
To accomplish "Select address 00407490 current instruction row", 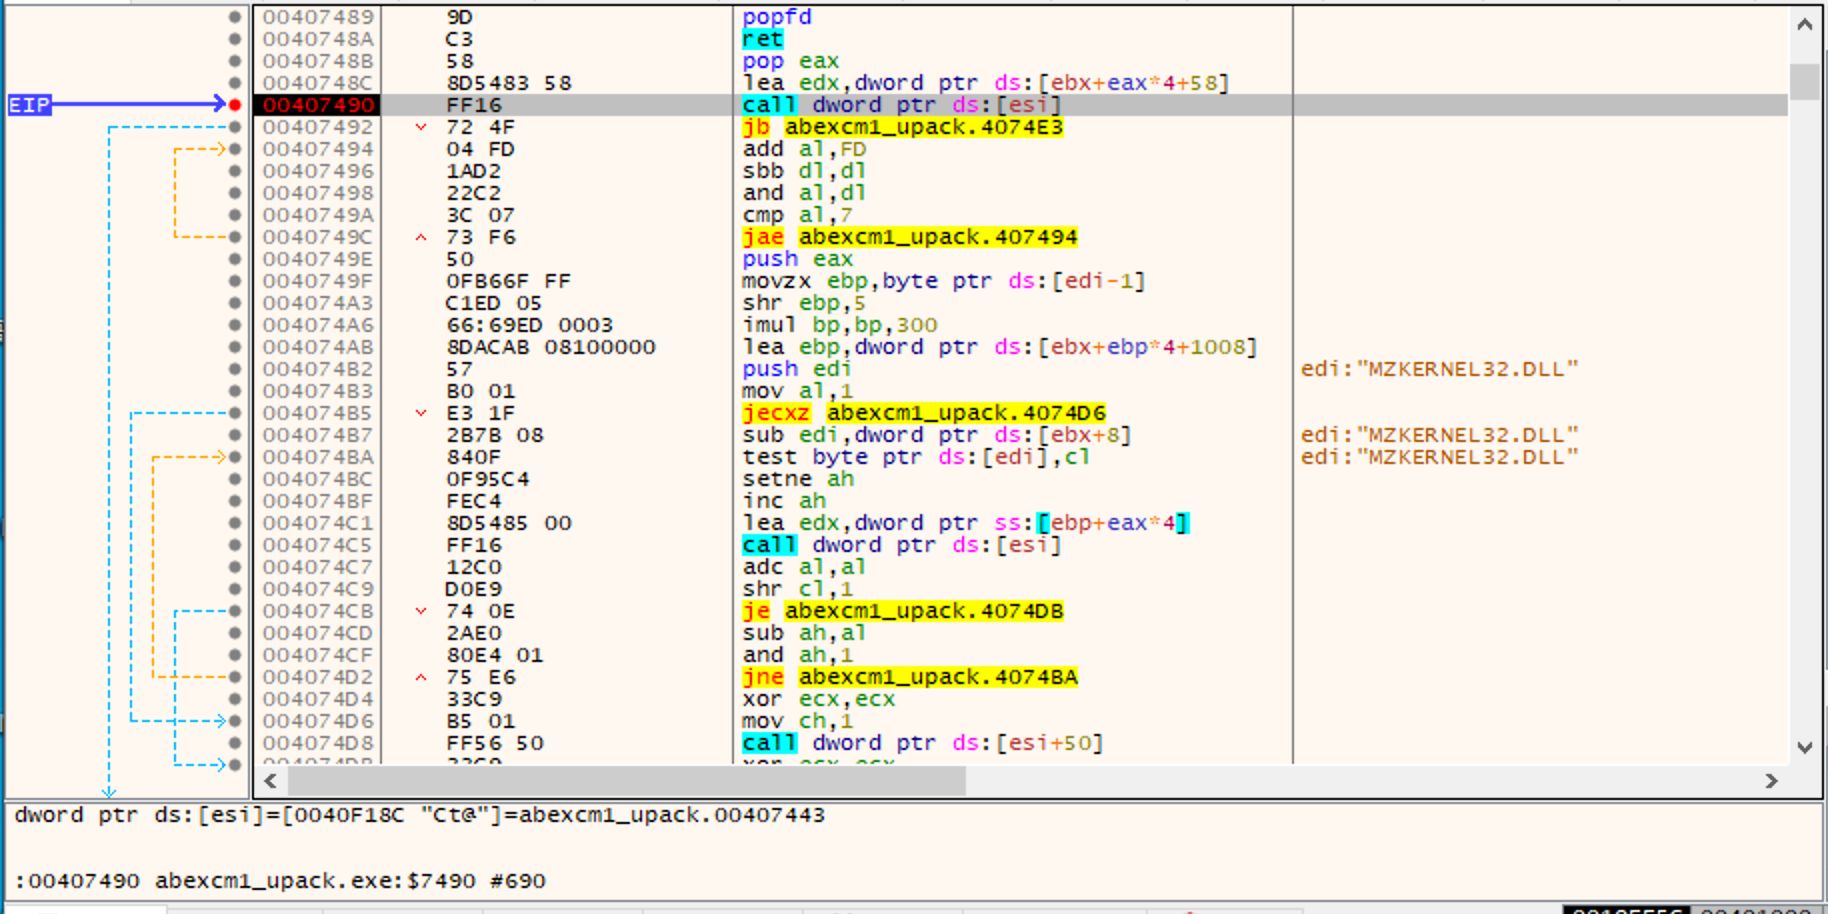I will pyautogui.click(x=1020, y=105).
